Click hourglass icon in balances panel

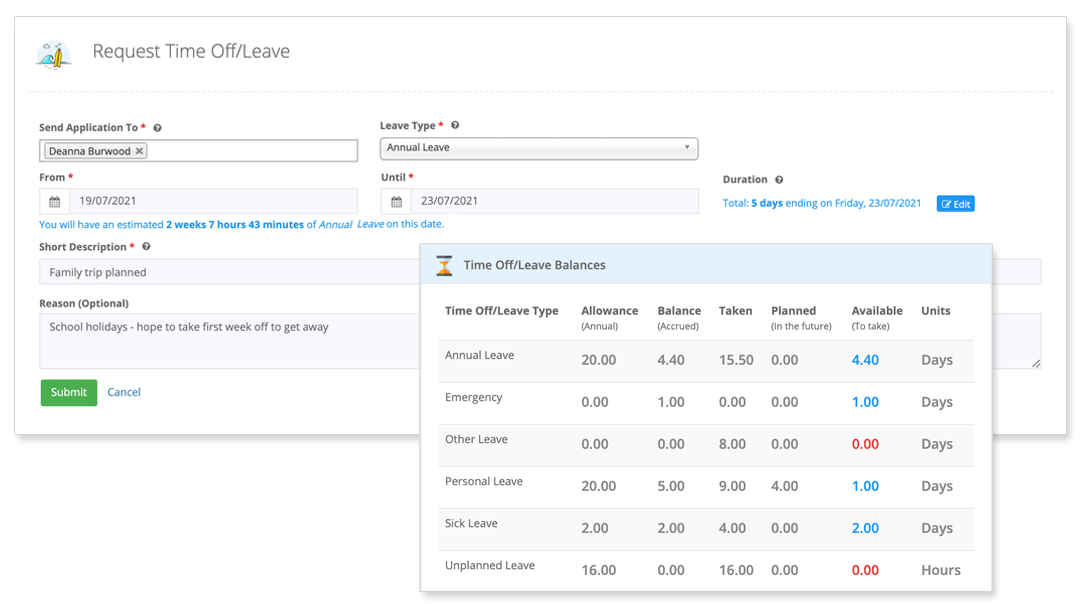[444, 266]
